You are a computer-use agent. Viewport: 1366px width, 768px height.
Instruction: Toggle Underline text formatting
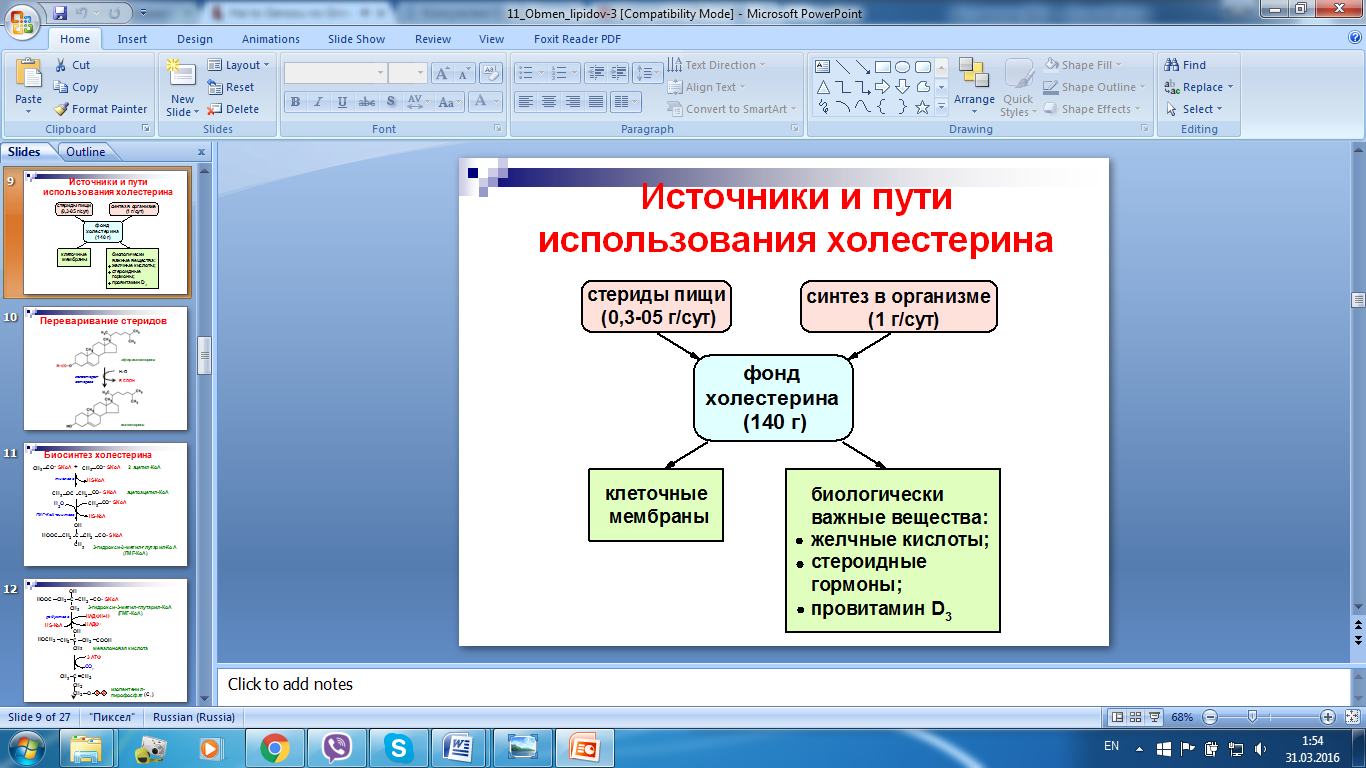[342, 102]
